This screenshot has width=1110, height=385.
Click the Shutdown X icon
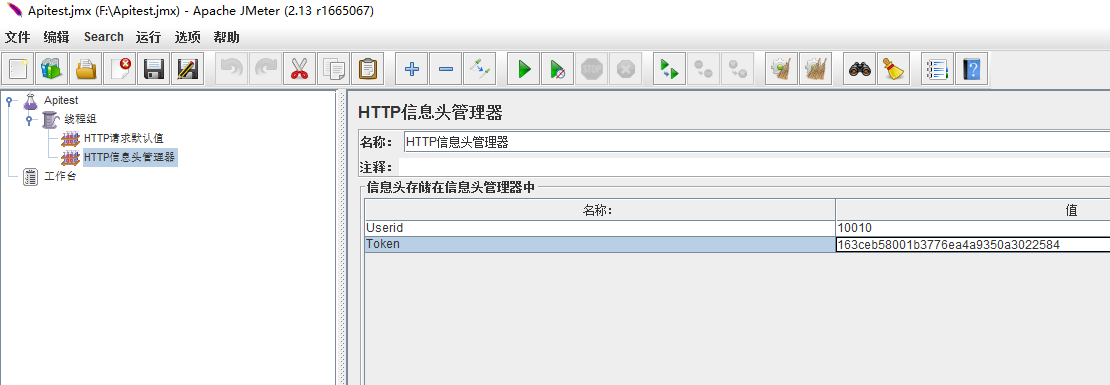pyautogui.click(x=626, y=69)
